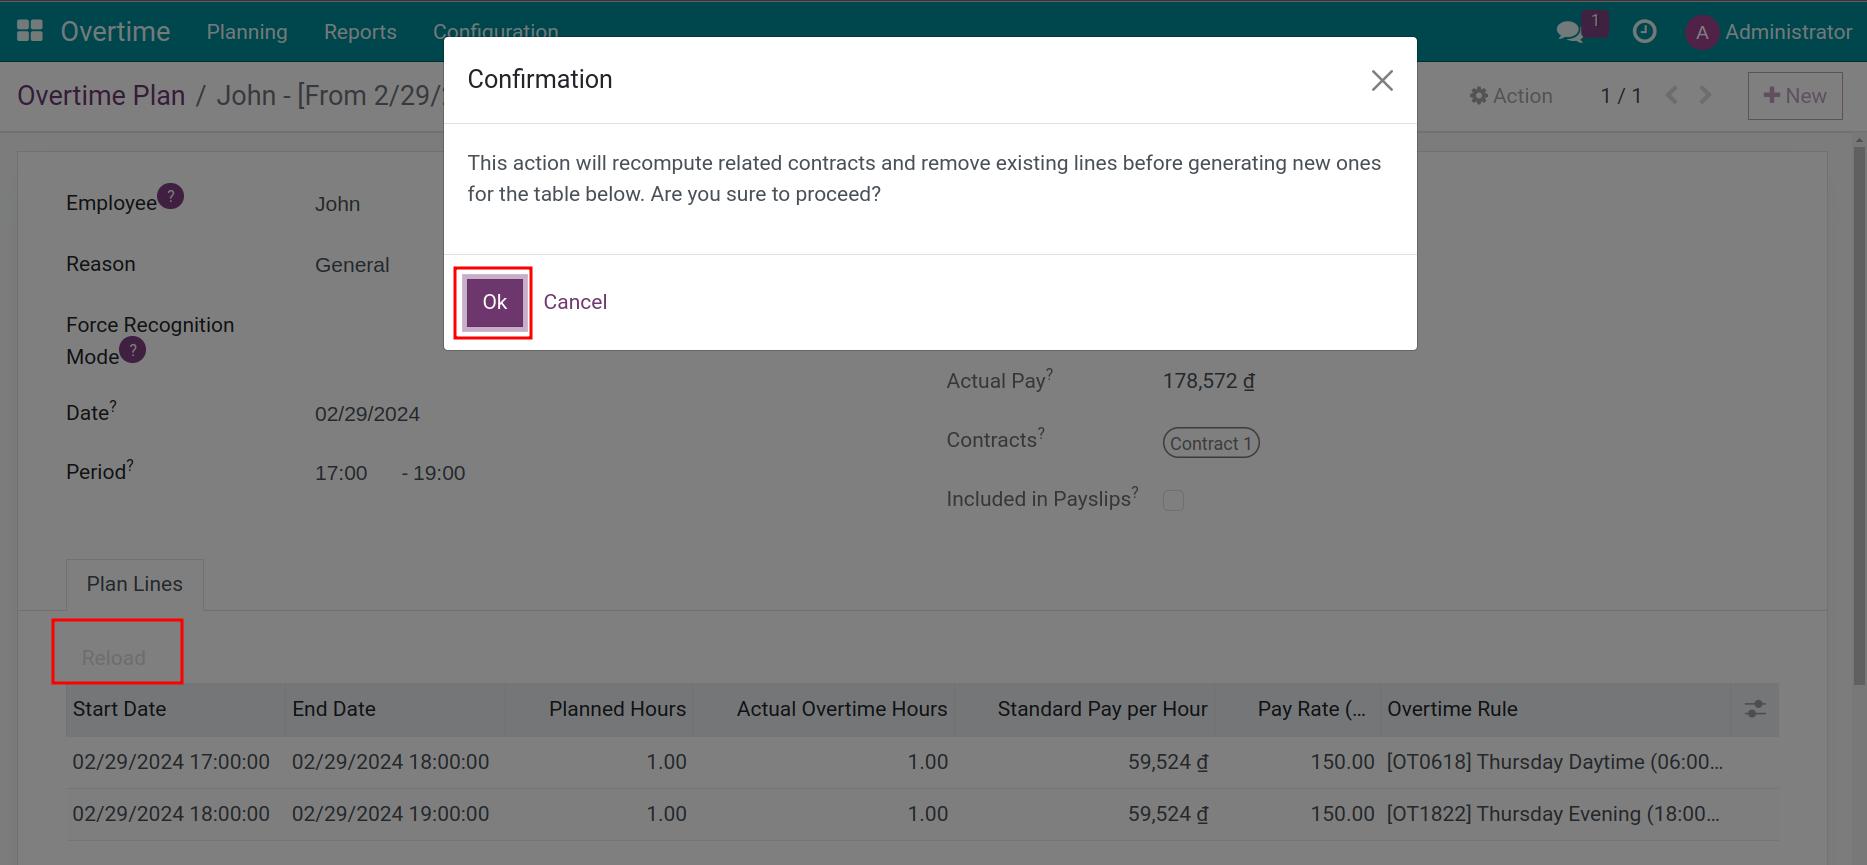Click the Actual Pay value 178,572 ₫
The image size is (1867, 865).
coord(1209,381)
